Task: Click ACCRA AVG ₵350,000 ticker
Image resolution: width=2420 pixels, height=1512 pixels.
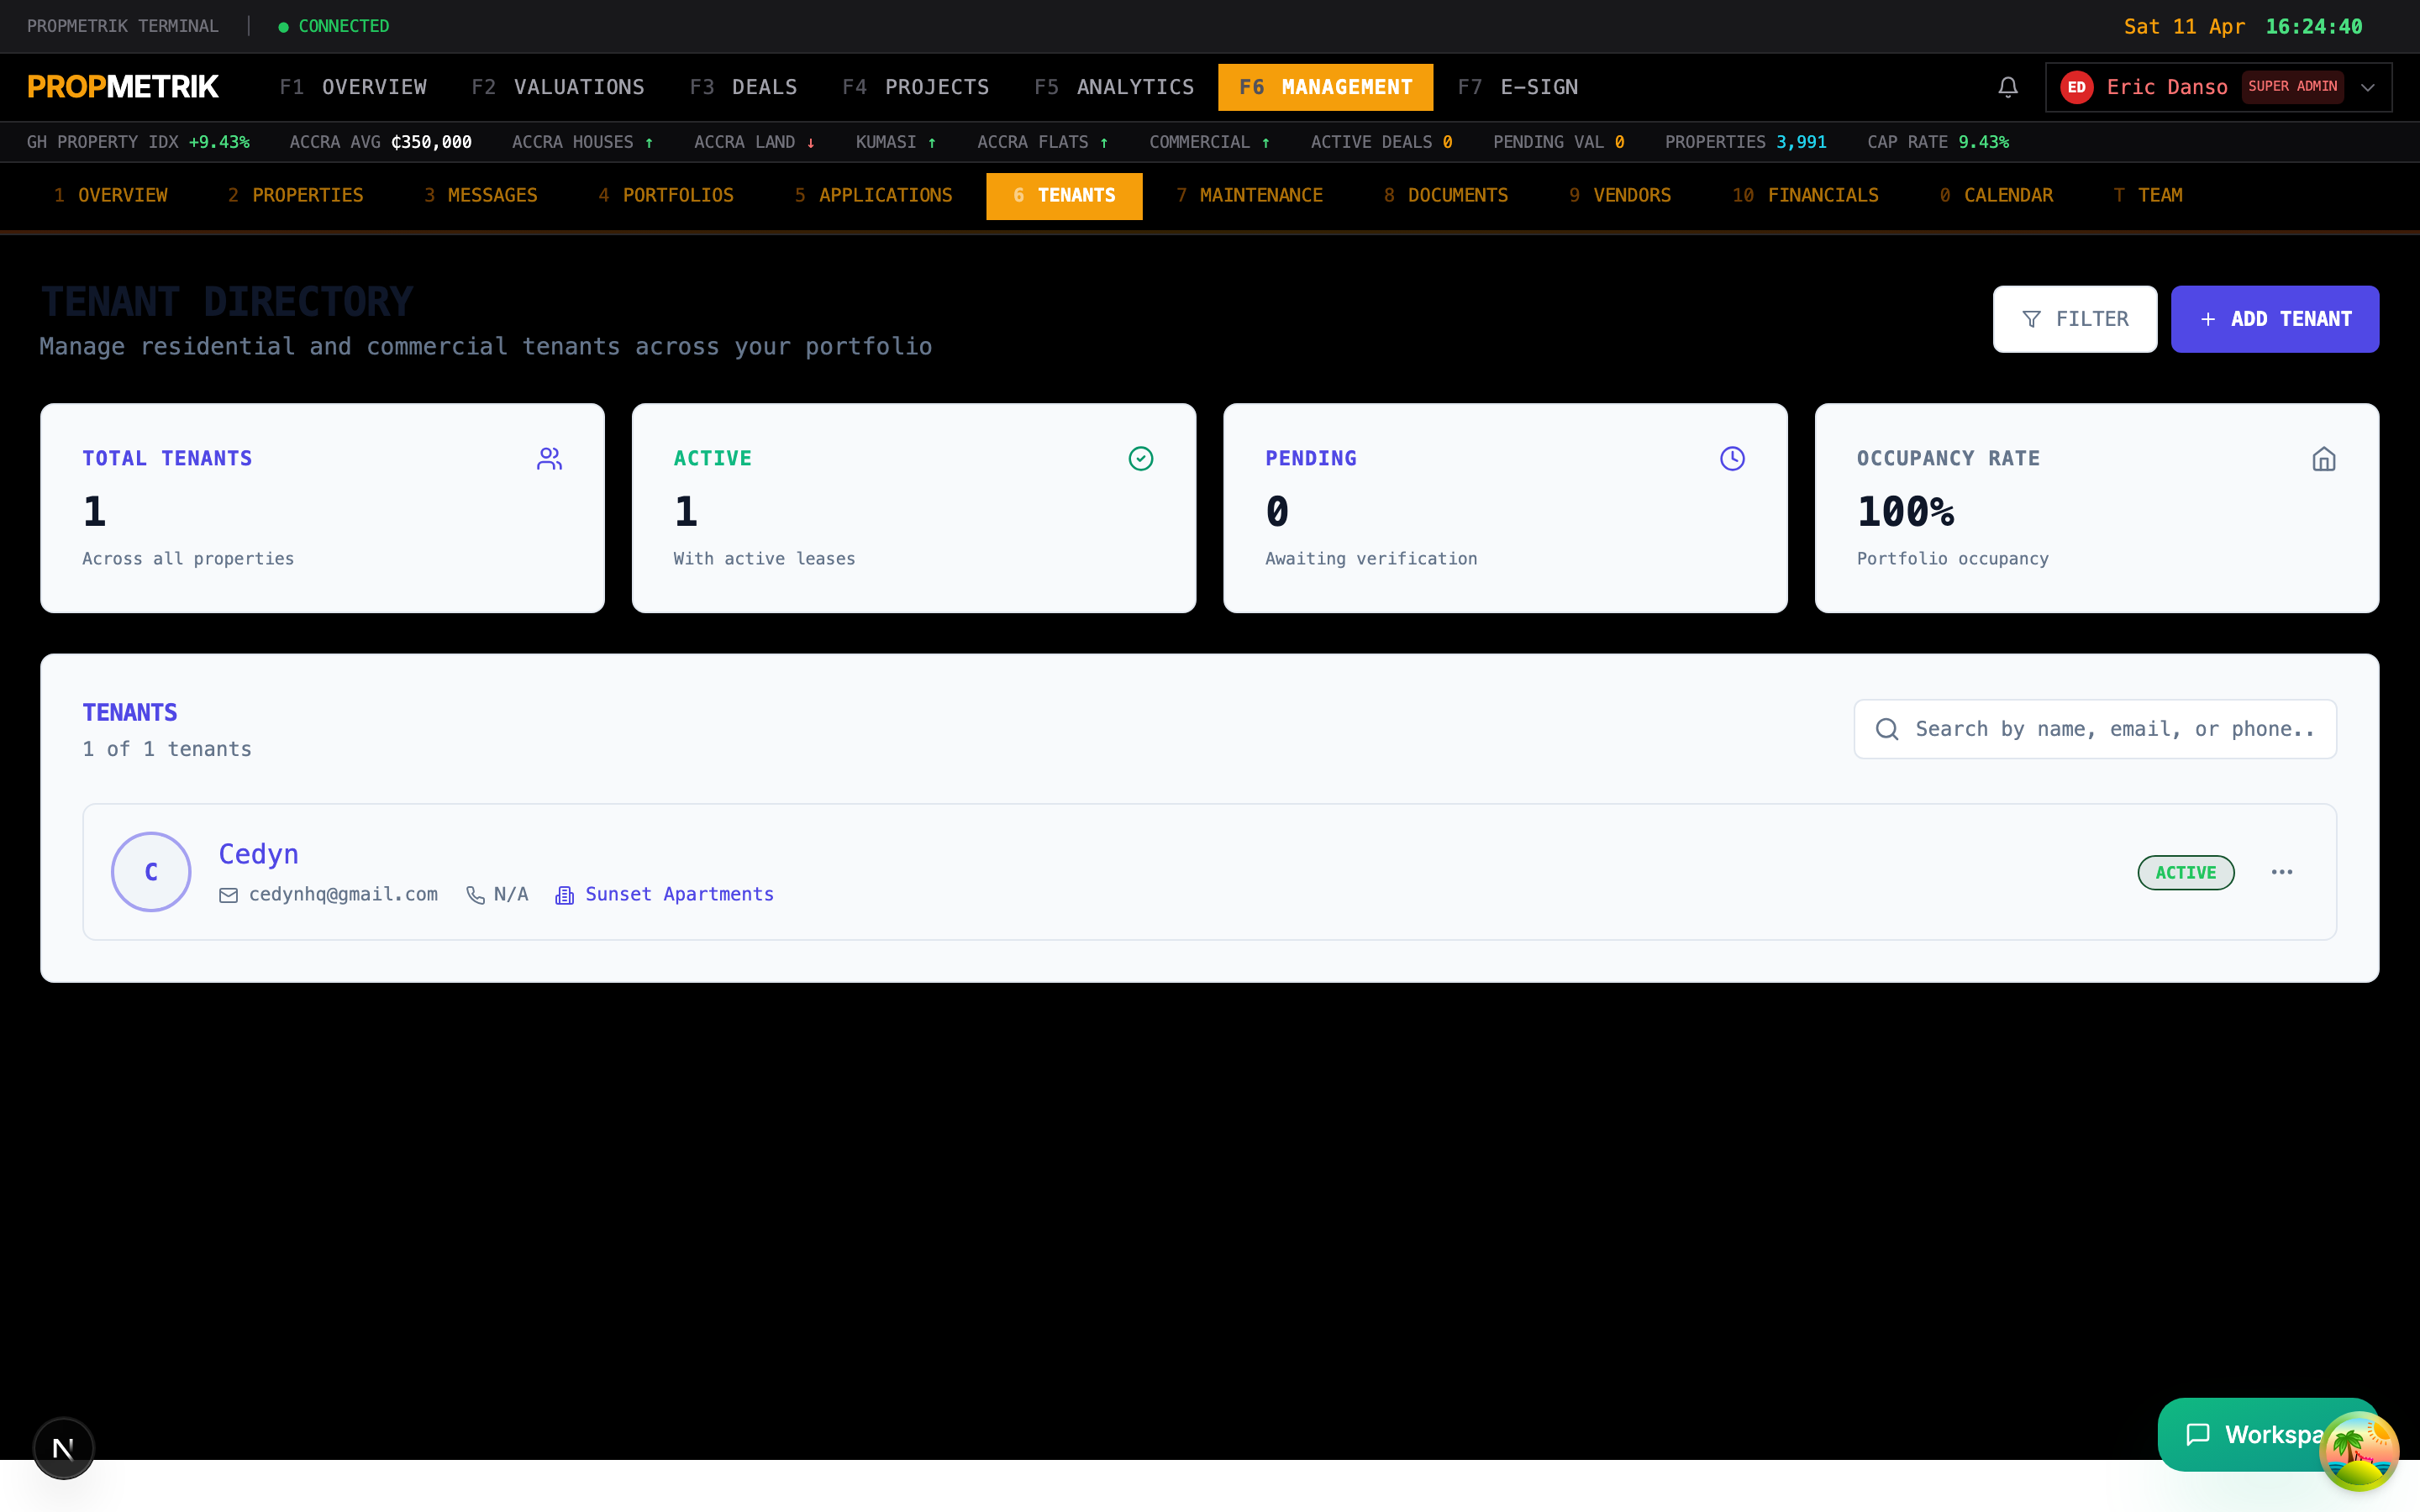Action: point(380,142)
